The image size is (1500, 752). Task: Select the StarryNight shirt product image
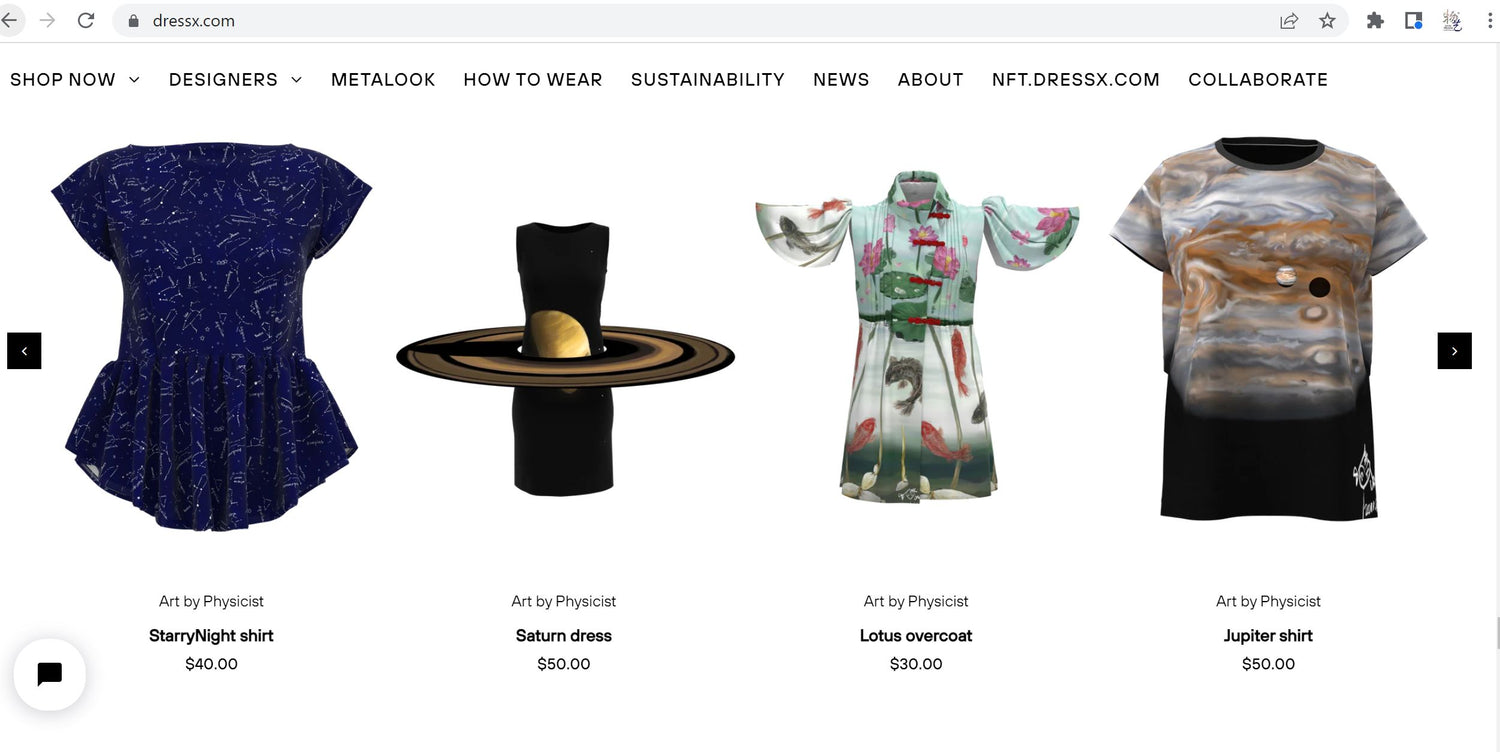coord(212,335)
